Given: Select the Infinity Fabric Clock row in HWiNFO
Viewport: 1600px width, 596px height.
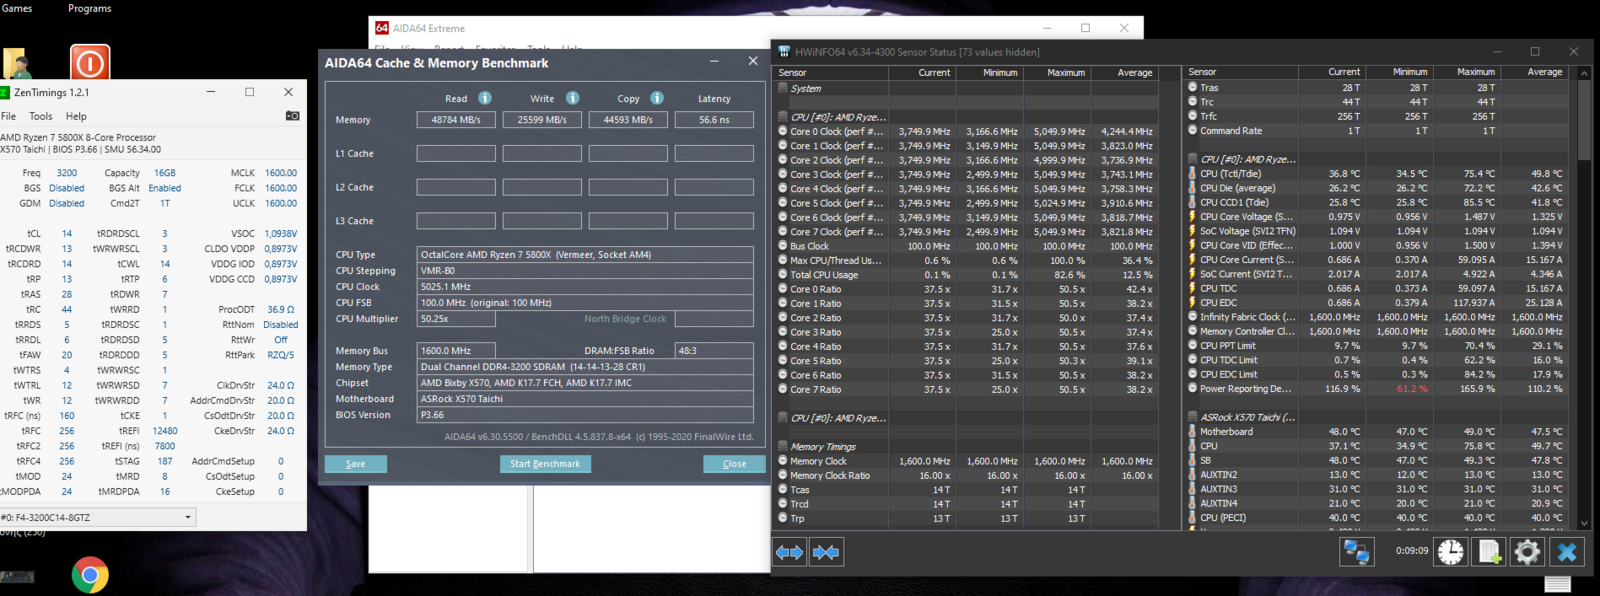Looking at the screenshot, I should pos(1377,317).
